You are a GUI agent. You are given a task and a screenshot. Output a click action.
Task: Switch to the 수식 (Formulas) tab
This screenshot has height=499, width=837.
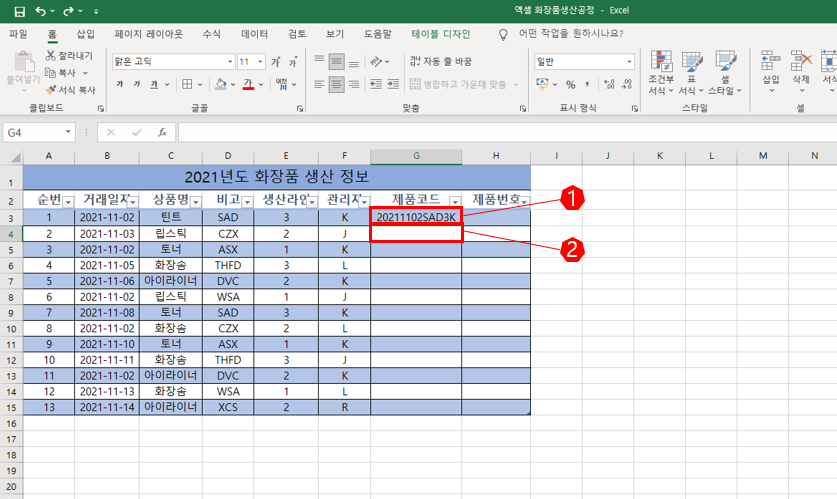point(211,34)
